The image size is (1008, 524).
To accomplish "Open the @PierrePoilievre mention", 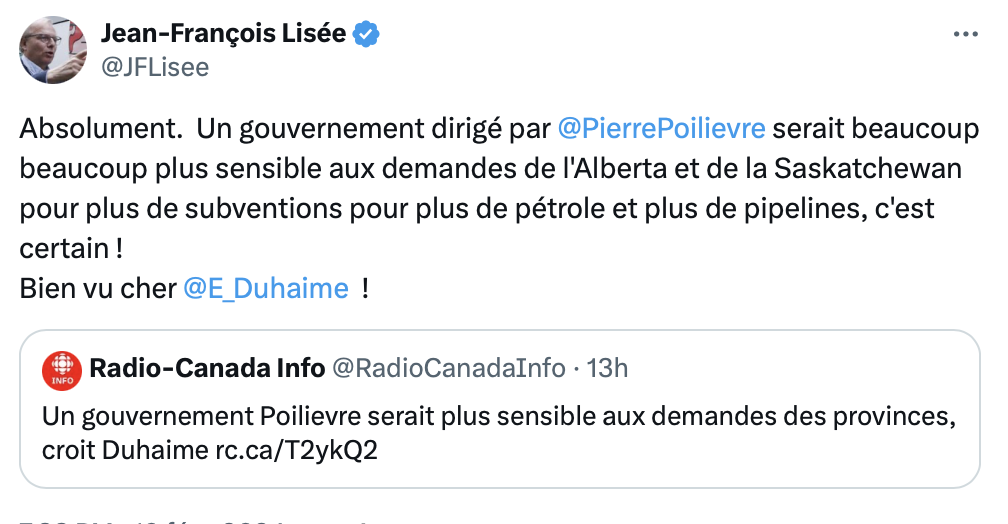I will [x=662, y=129].
